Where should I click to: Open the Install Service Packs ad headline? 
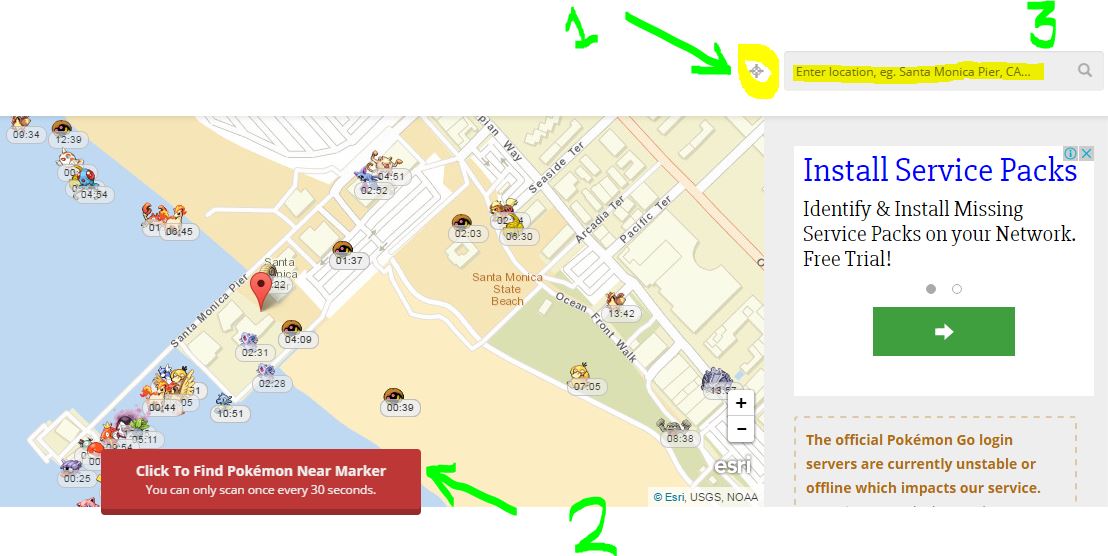click(940, 170)
